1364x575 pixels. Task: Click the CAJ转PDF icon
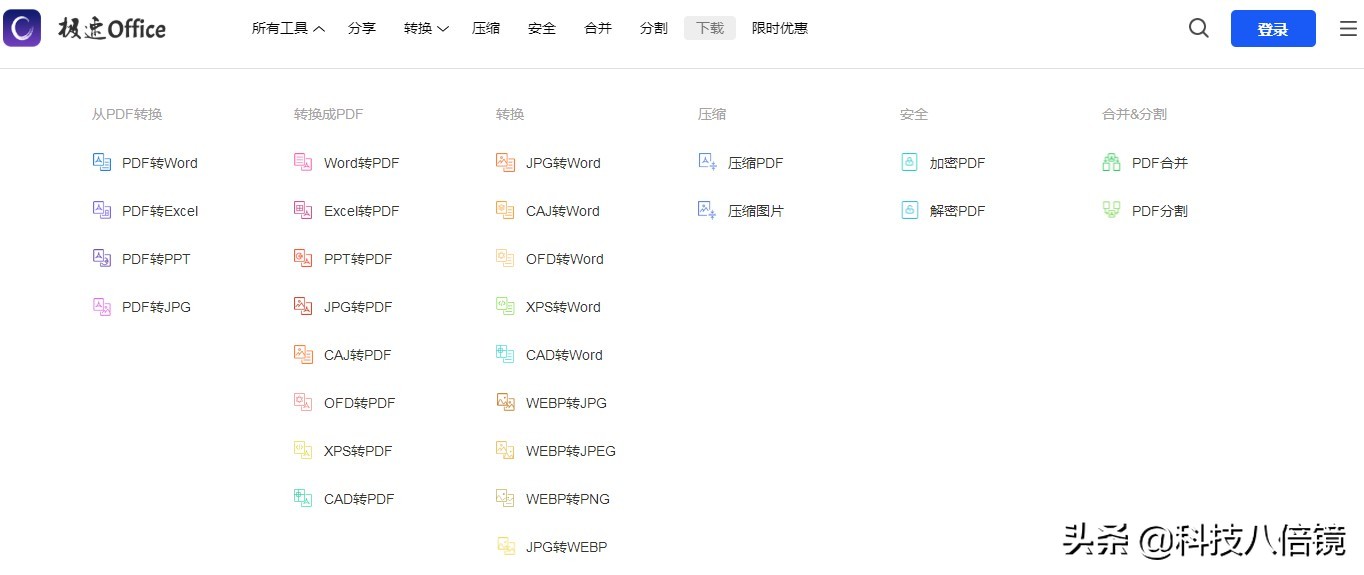[x=303, y=354]
